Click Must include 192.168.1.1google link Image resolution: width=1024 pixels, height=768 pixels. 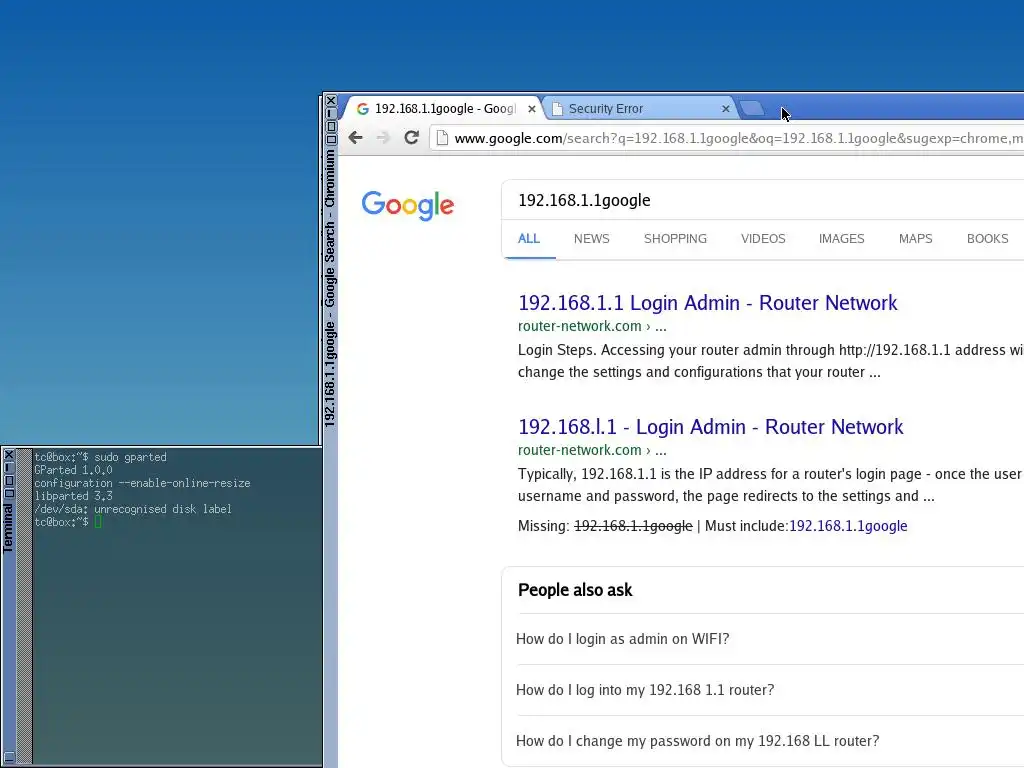click(x=848, y=526)
